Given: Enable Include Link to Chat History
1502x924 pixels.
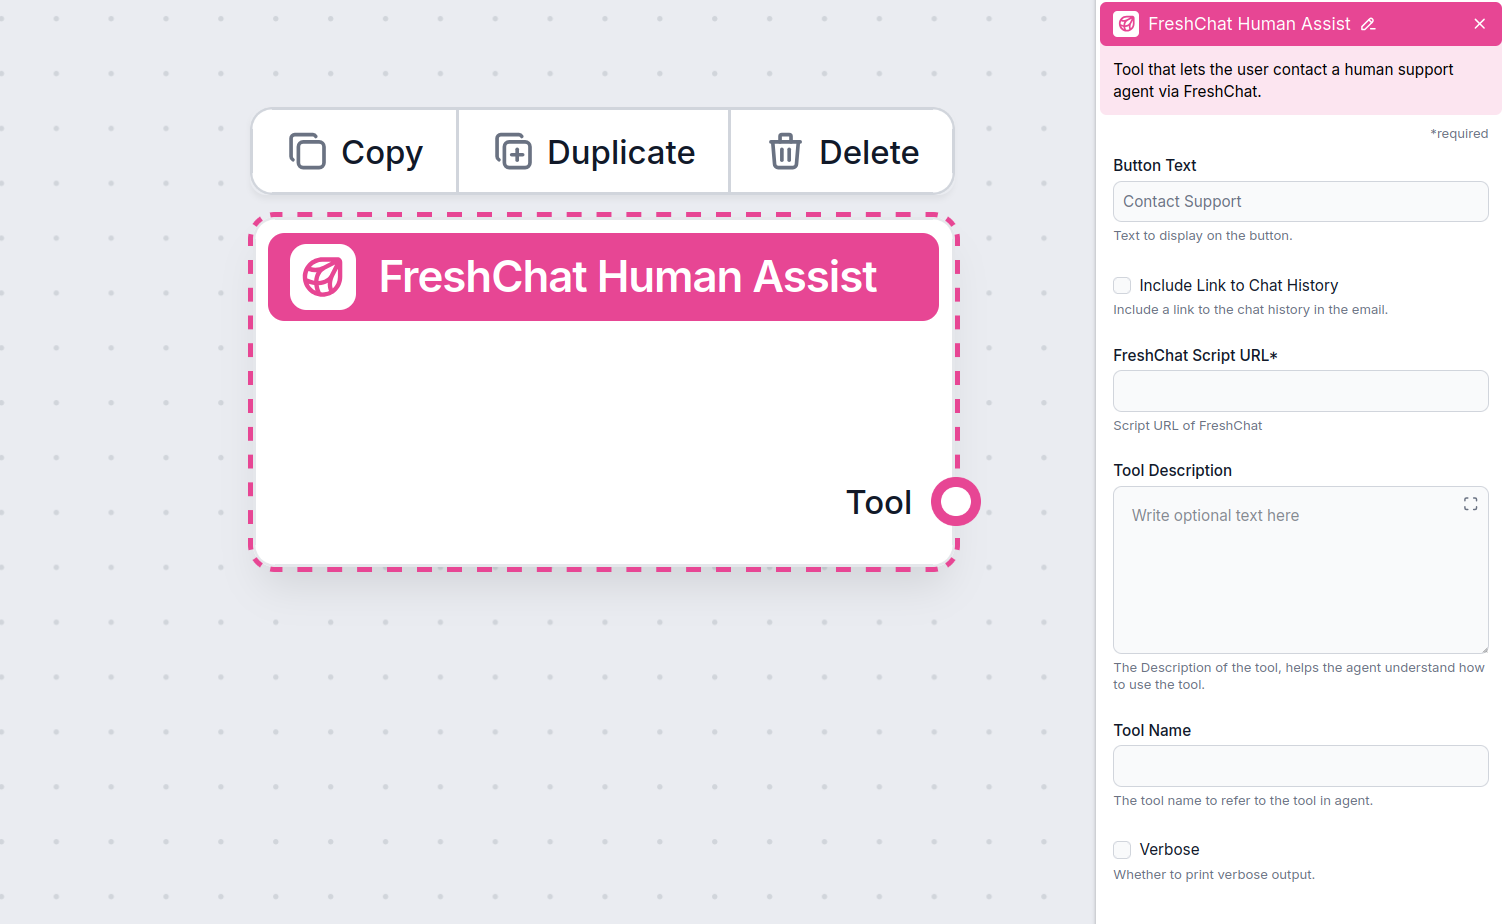Looking at the screenshot, I should (1121, 285).
